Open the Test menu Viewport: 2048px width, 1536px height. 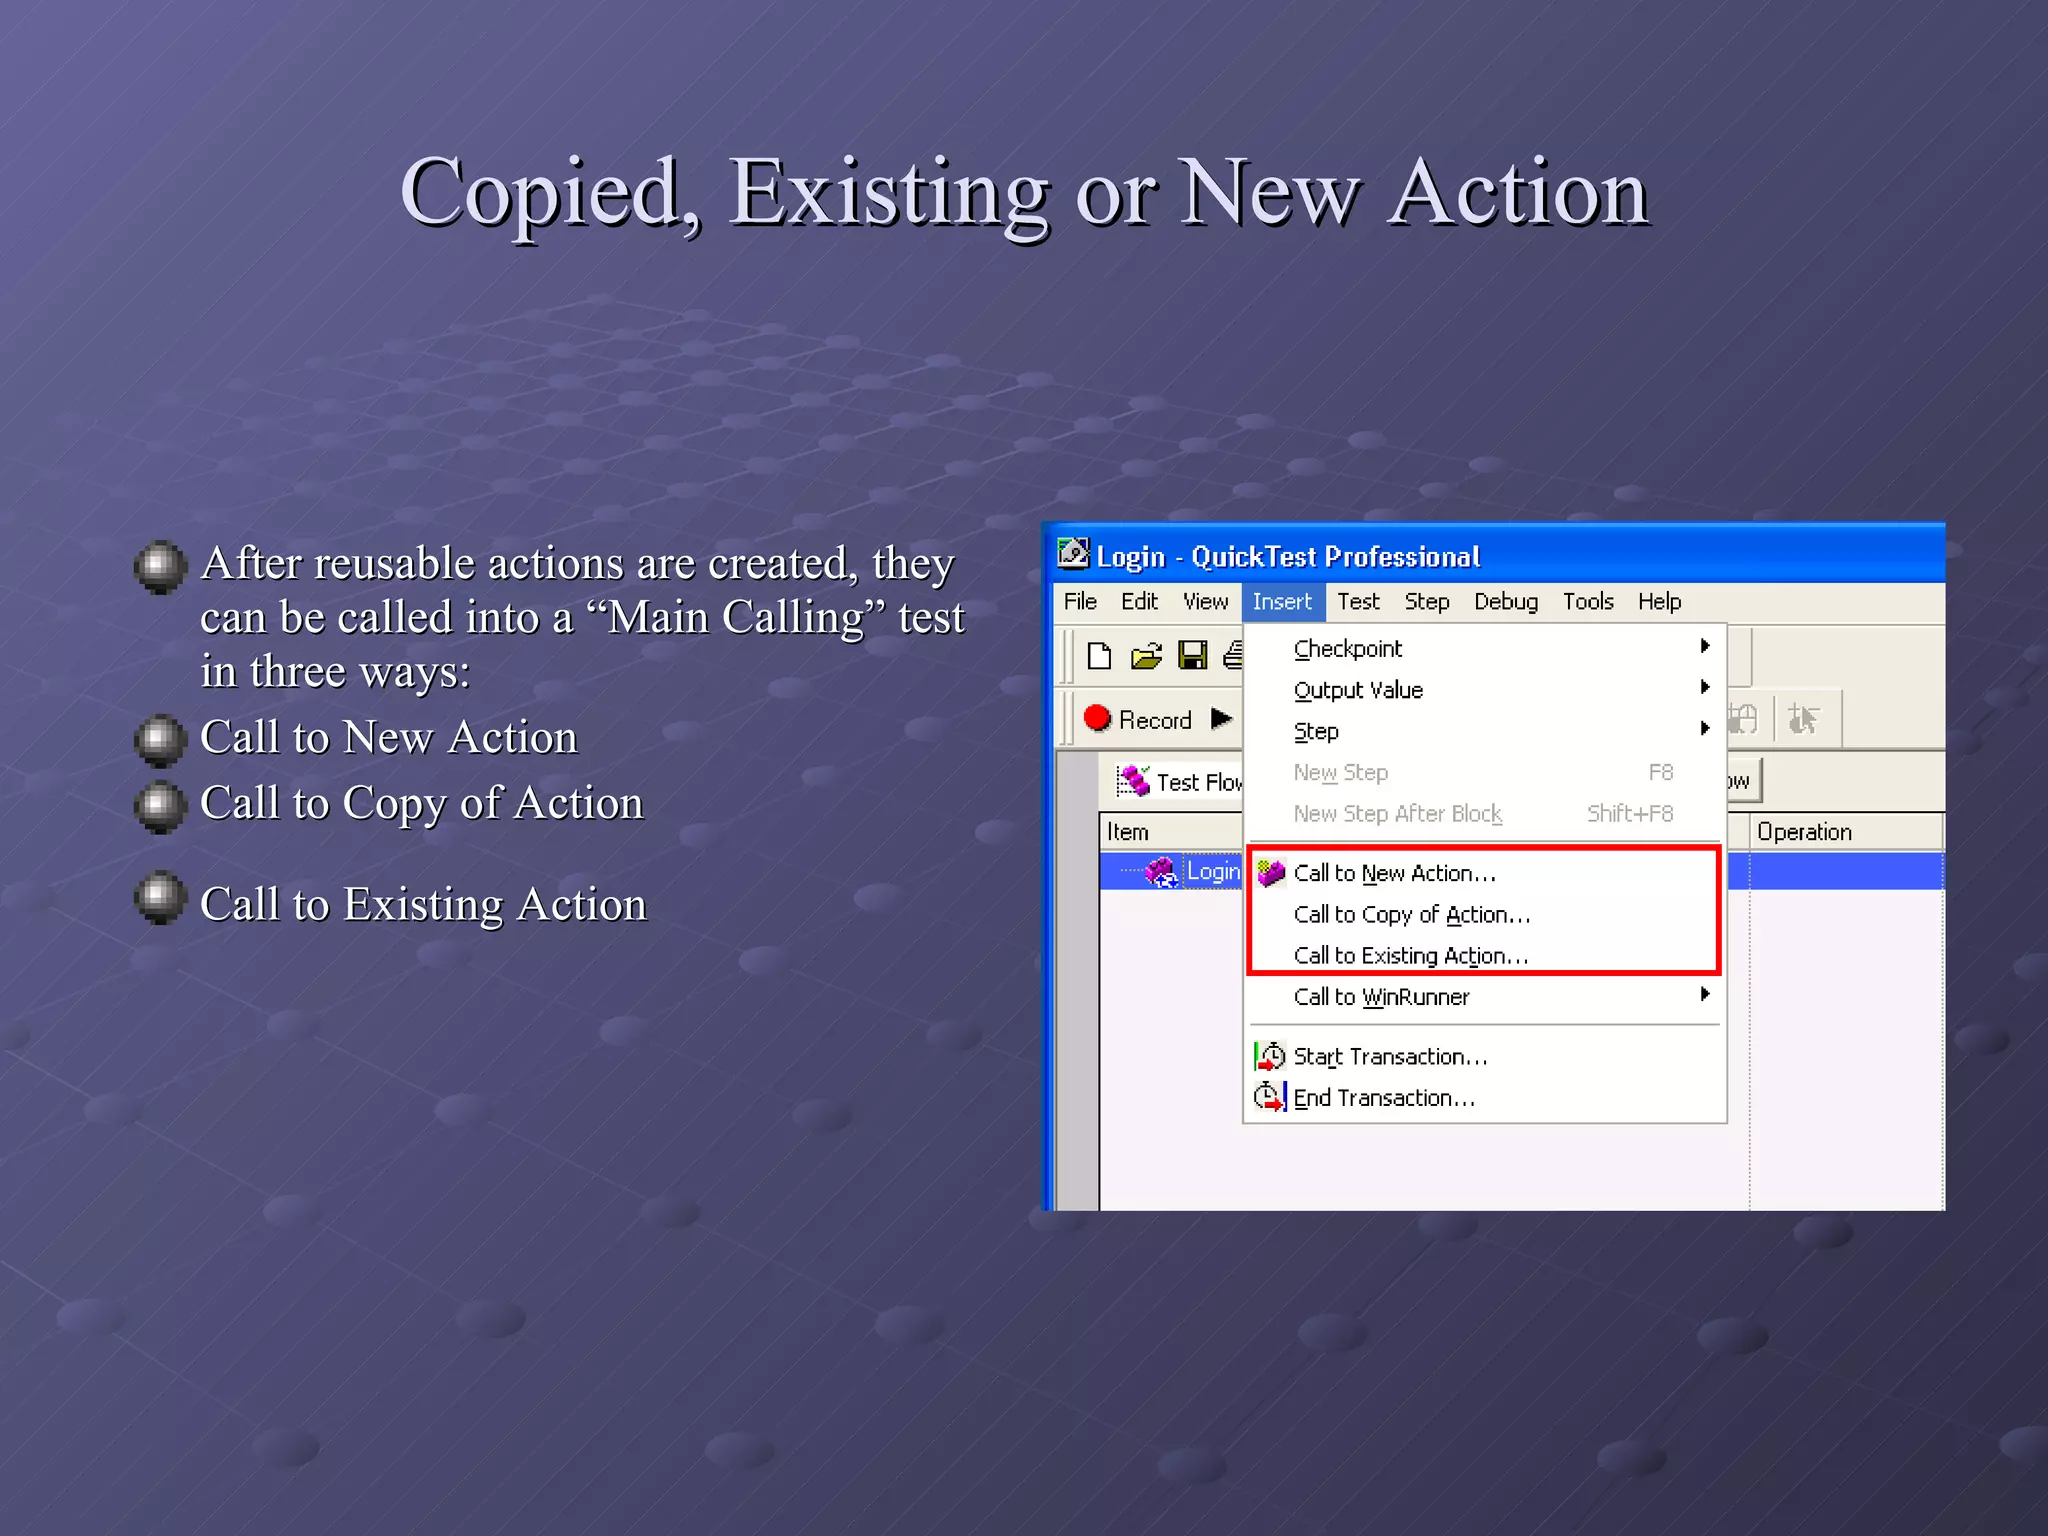coord(1358,602)
